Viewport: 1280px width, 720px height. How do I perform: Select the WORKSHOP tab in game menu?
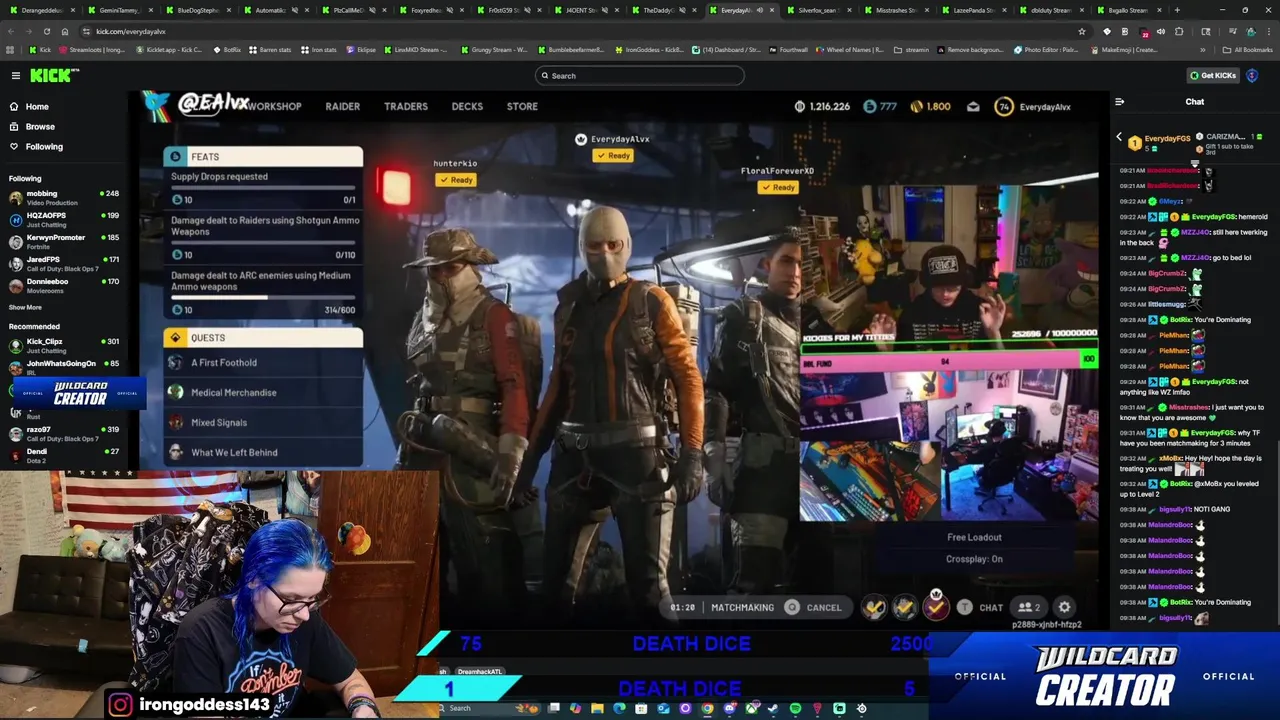click(274, 106)
